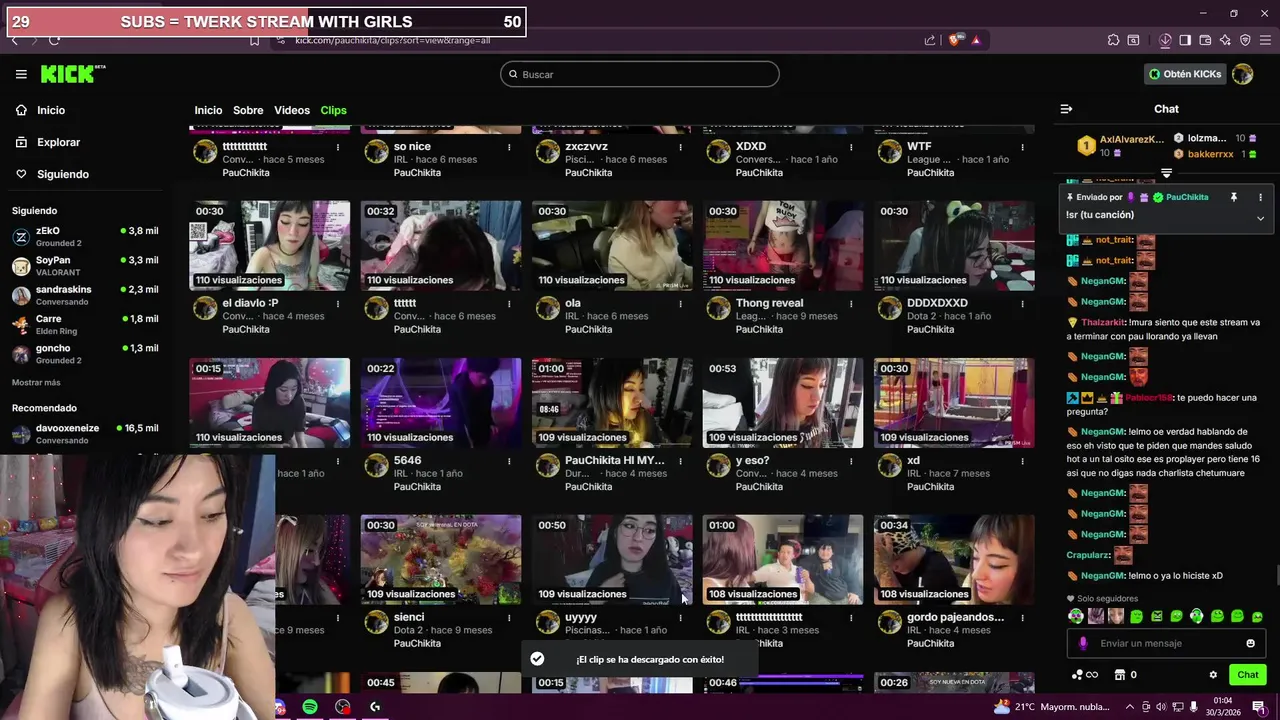Collapse the chat panel arrow icon

tap(1066, 109)
